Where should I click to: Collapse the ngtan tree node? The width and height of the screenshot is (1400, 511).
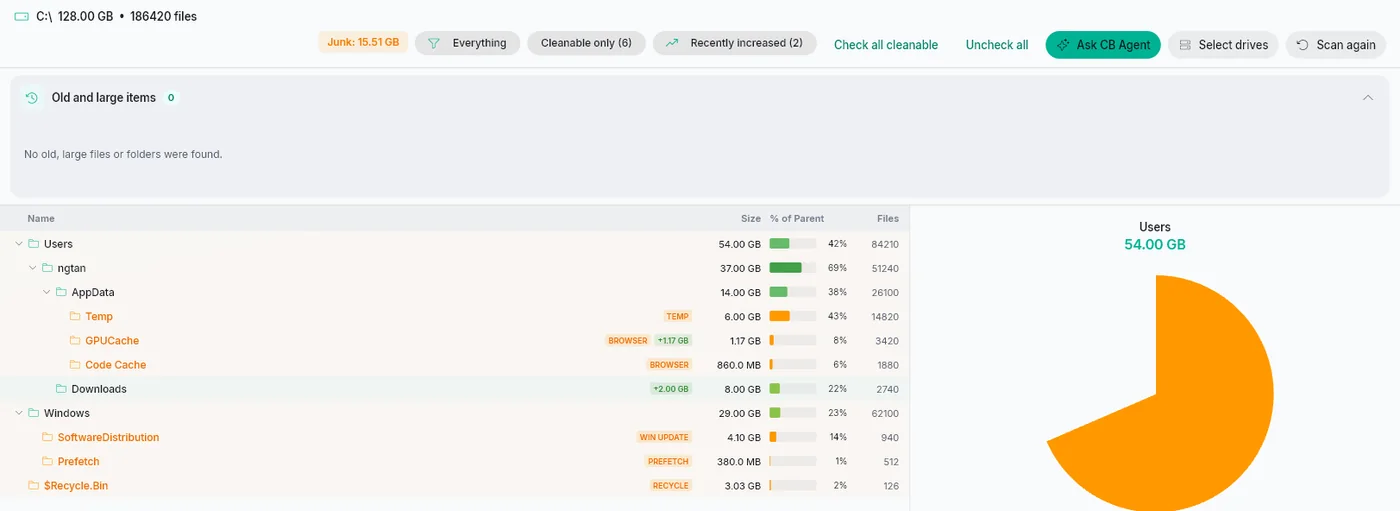(33, 268)
